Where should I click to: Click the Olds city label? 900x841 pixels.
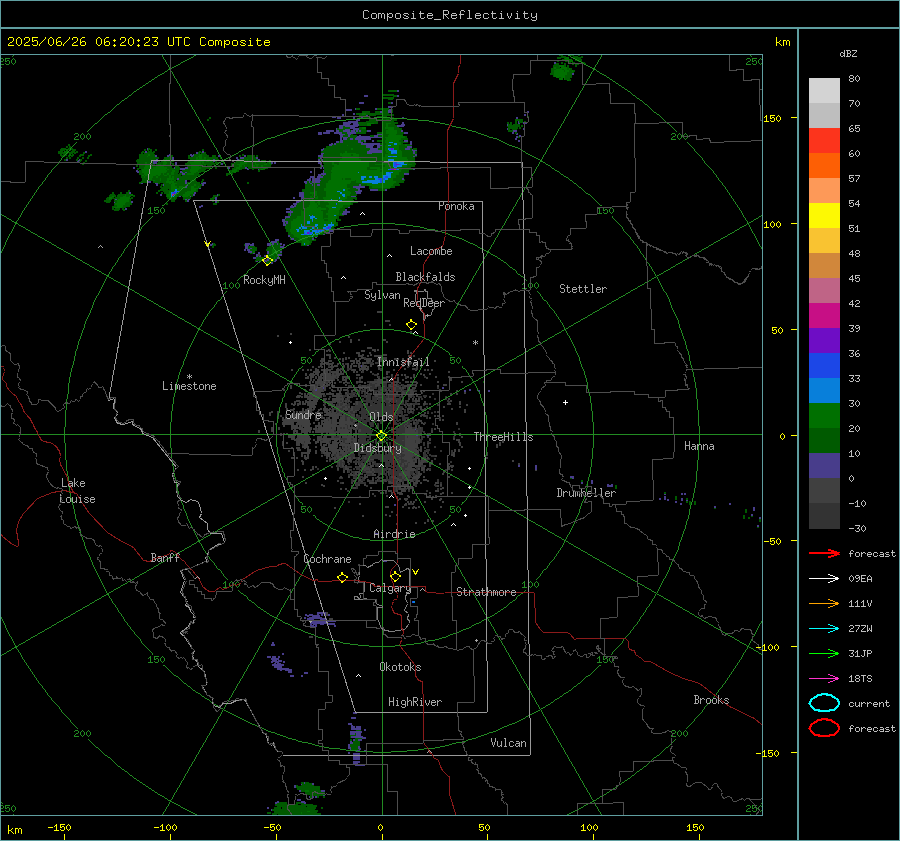[x=381, y=417]
